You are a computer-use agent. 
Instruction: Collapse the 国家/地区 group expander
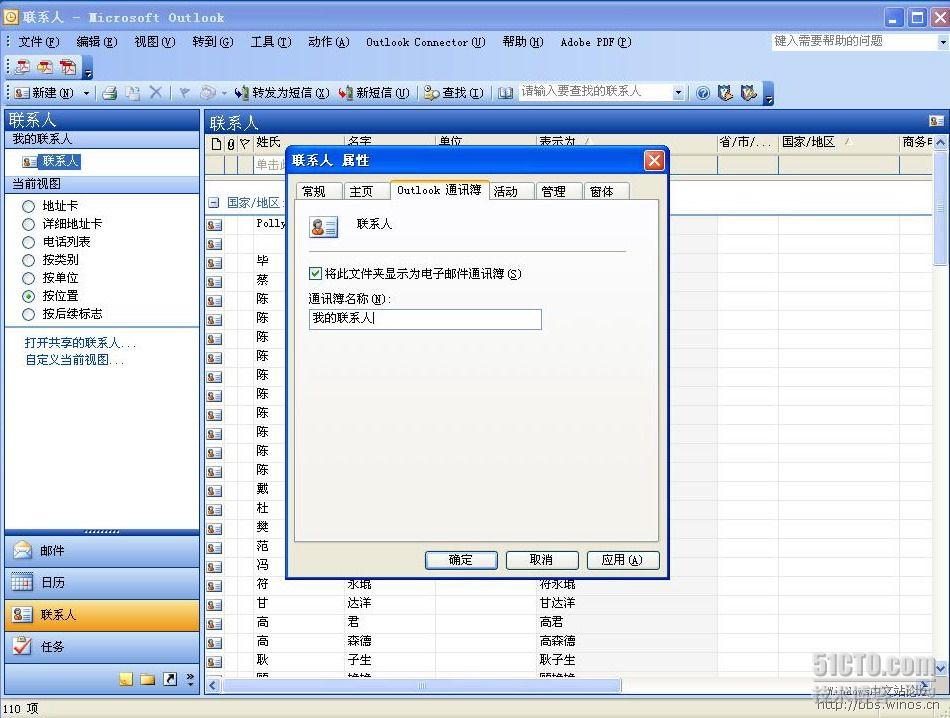tap(213, 203)
